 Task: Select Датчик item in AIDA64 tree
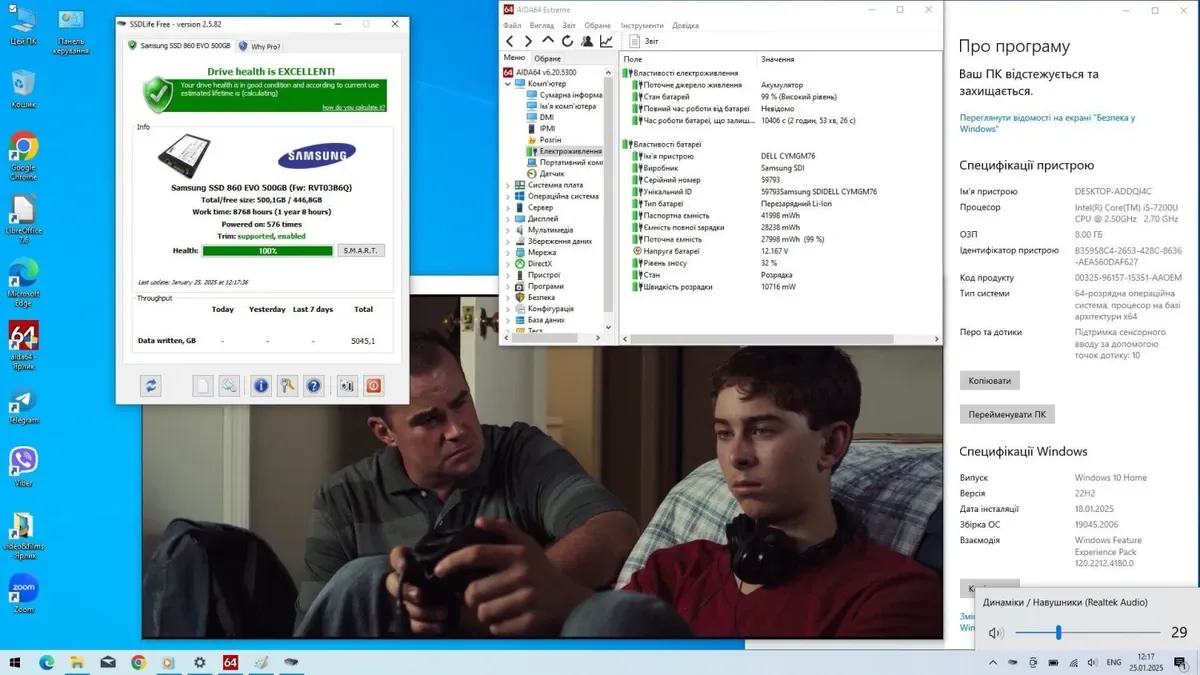(552, 174)
